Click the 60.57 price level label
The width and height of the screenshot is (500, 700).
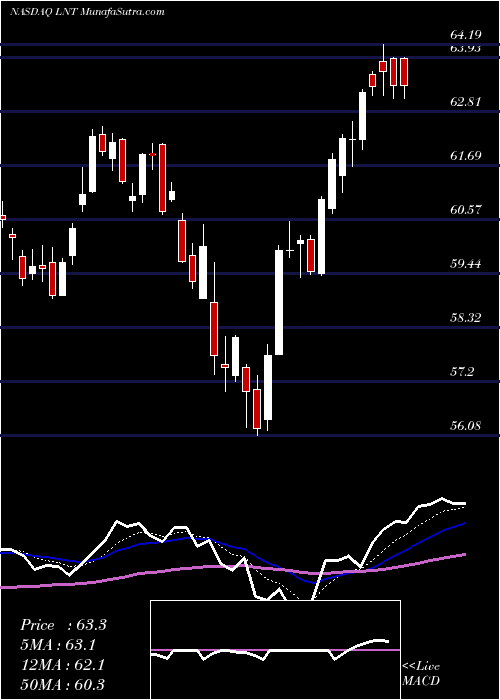466,209
